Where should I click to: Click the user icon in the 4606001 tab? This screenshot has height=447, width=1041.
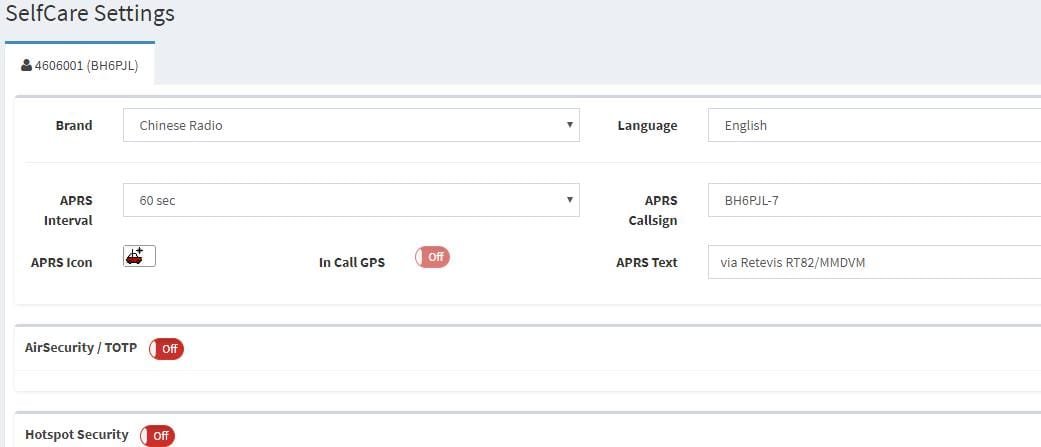(26, 67)
